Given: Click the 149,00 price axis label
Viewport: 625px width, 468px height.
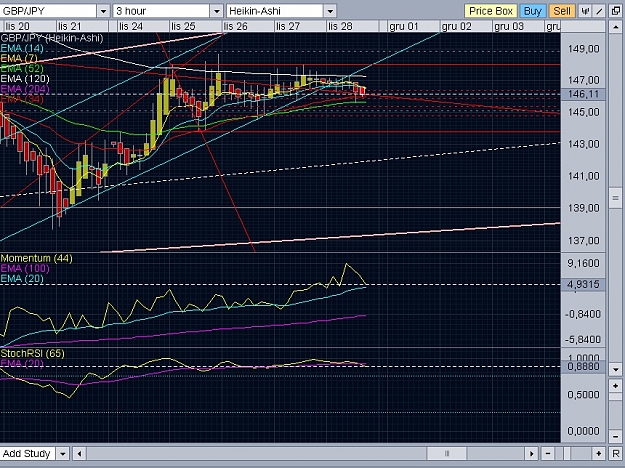Looking at the screenshot, I should [x=584, y=49].
